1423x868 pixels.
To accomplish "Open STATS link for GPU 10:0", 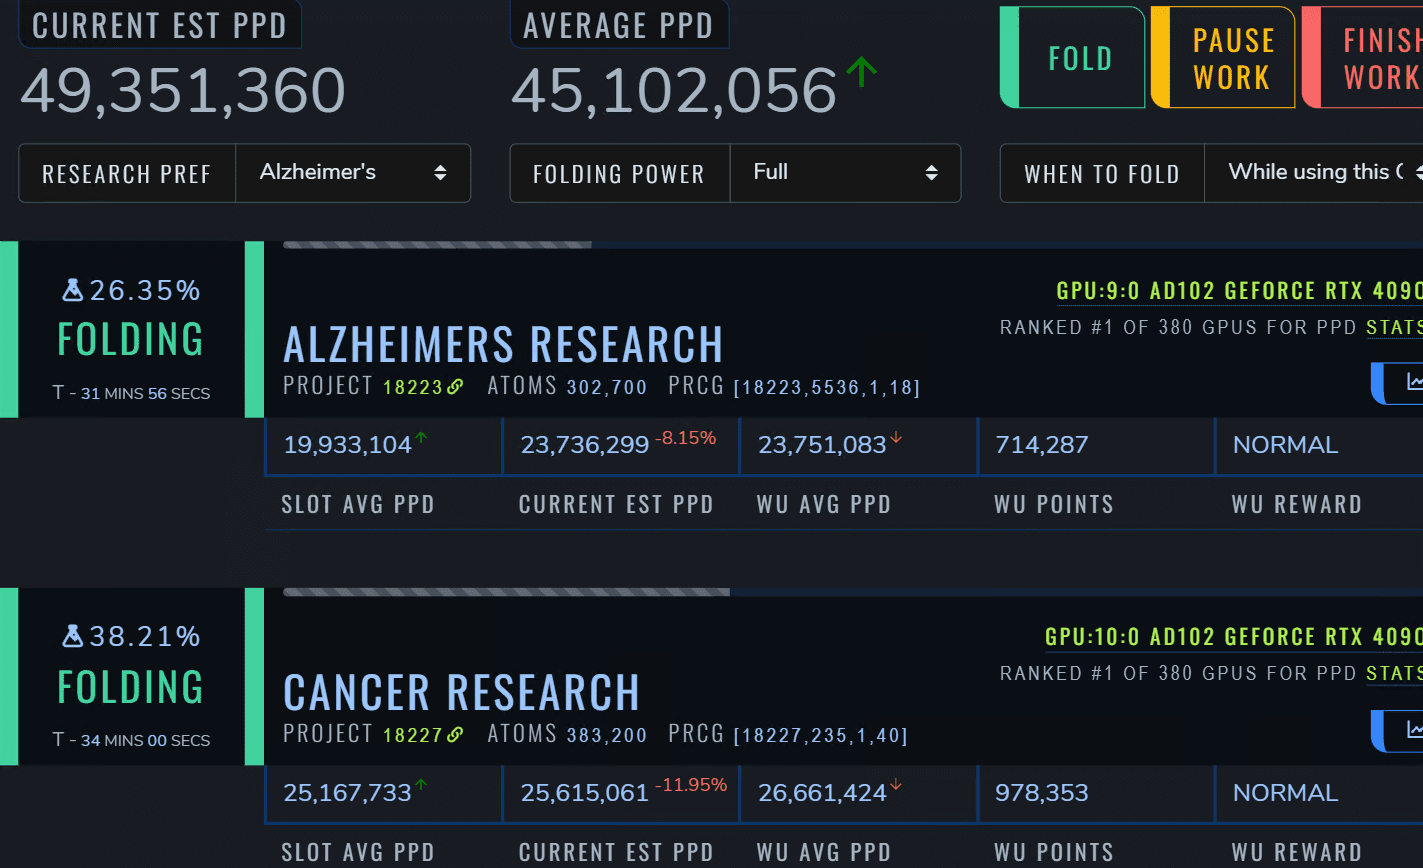I will coord(1394,674).
